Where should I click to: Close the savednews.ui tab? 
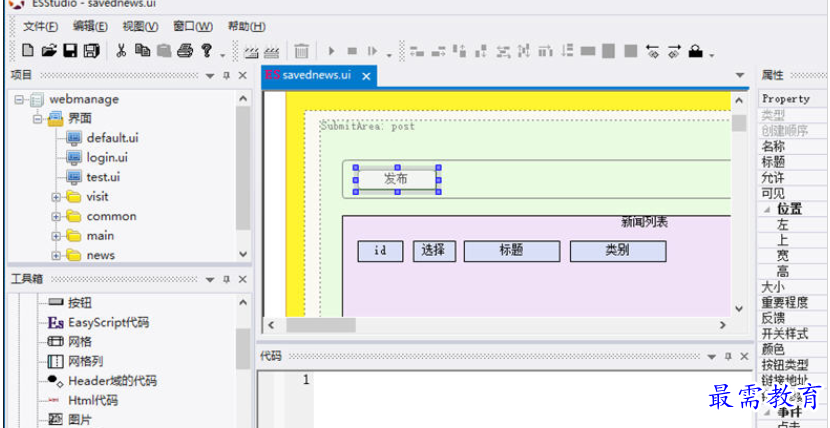(366, 77)
